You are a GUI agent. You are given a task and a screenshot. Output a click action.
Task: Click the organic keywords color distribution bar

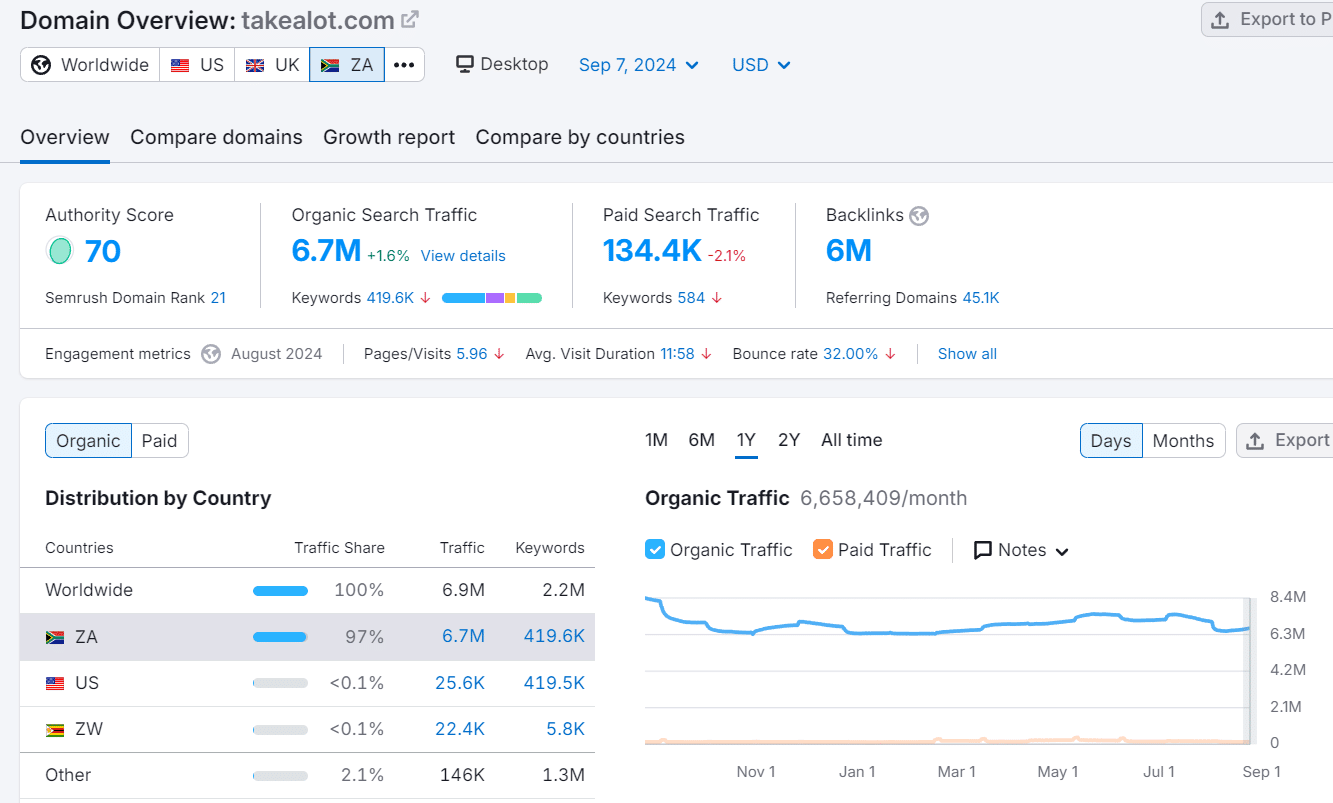click(x=491, y=298)
